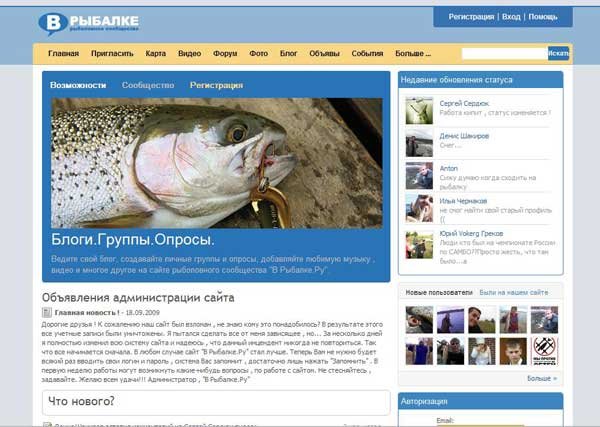The height and width of the screenshot is (427, 600).
Task: Expand the Больше ... navigation menu
Action: pos(413,54)
